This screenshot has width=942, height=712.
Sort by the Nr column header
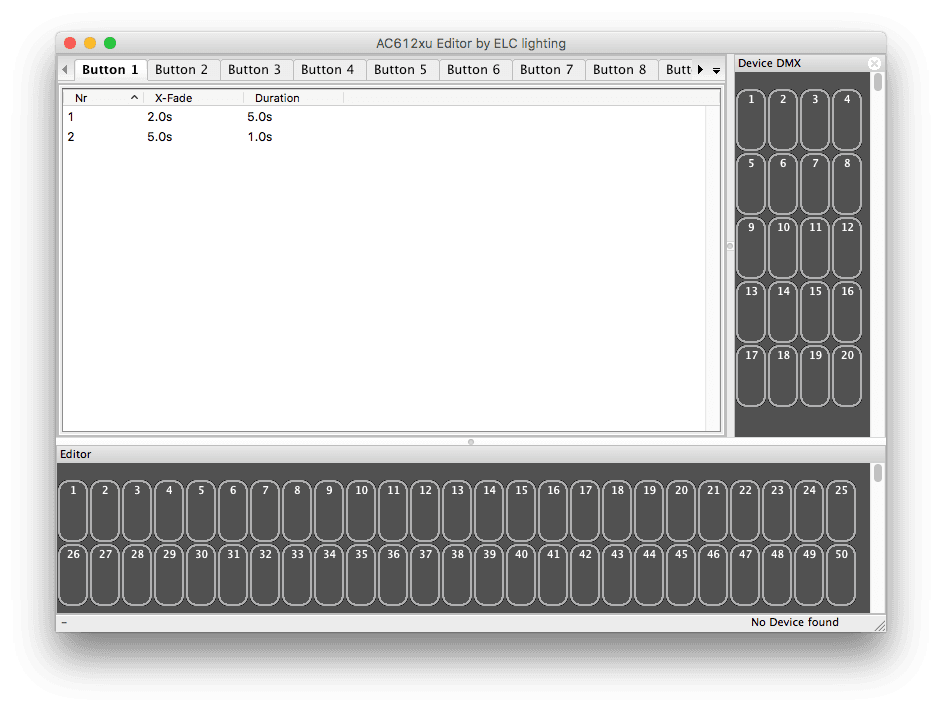[x=103, y=98]
